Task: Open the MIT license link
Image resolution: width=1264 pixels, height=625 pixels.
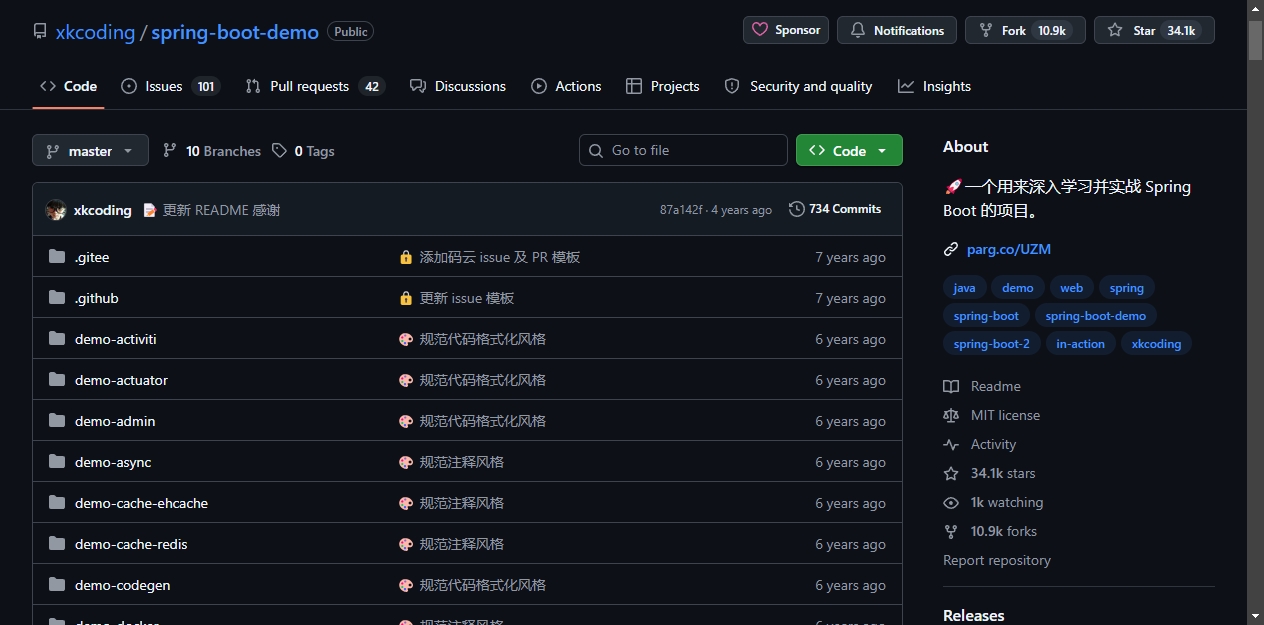Action: point(992,415)
